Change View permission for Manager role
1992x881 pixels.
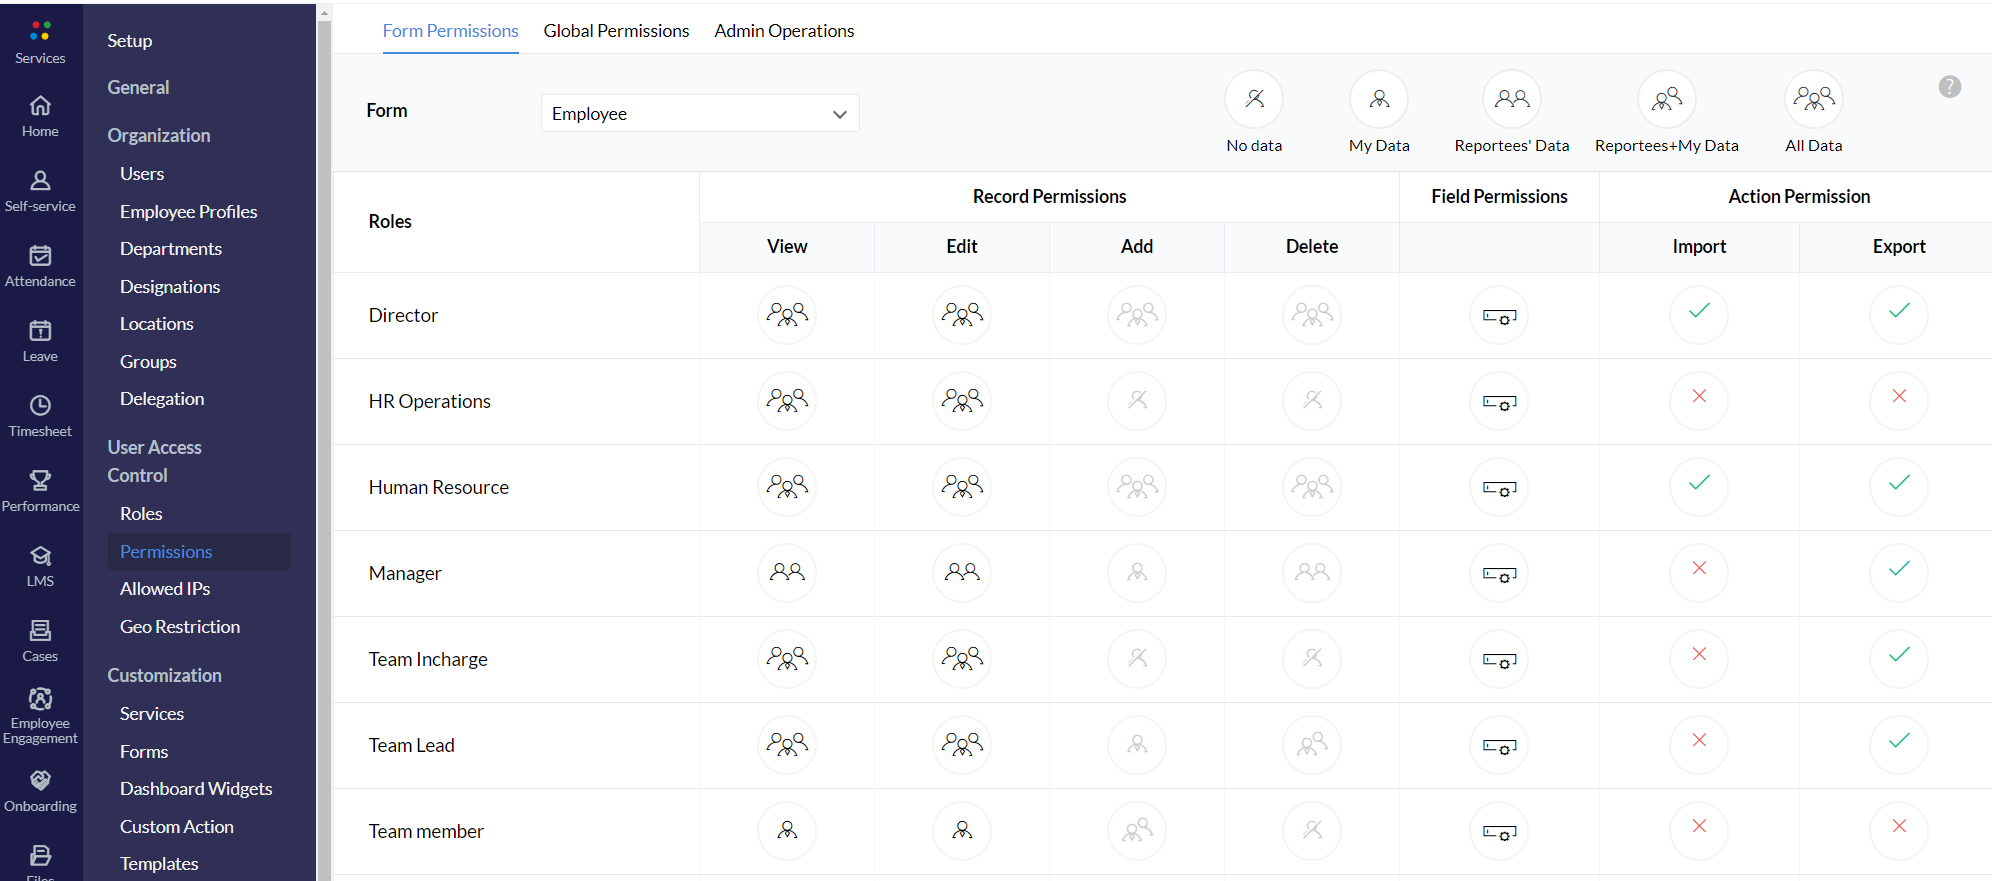point(787,573)
